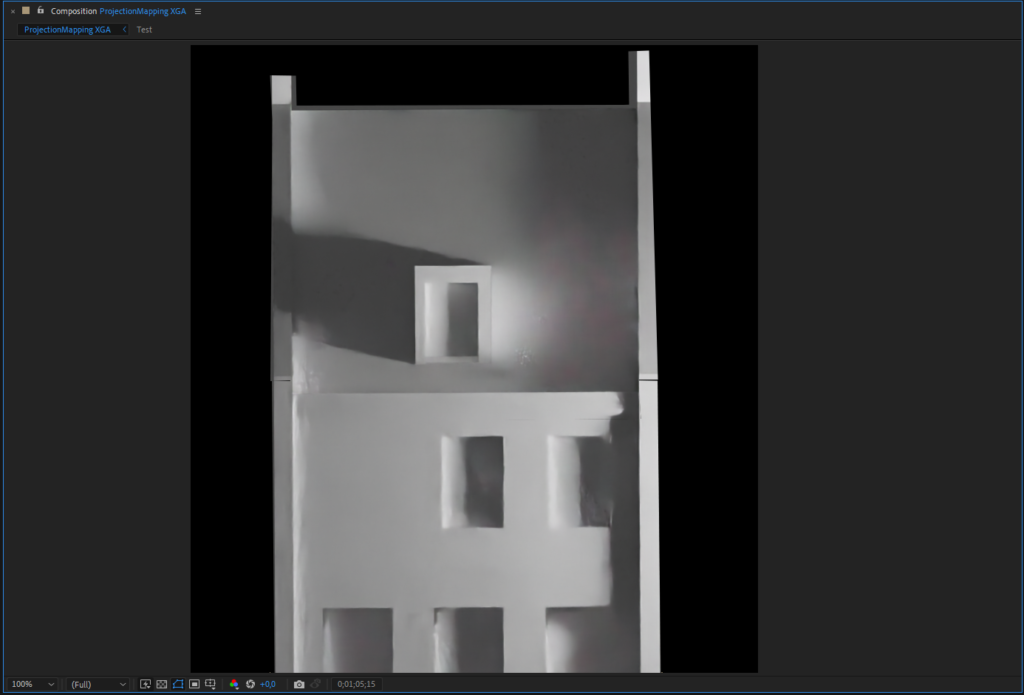The height and width of the screenshot is (695, 1024).
Task: Click the current time 0;01;05;15 display
Action: 356,684
